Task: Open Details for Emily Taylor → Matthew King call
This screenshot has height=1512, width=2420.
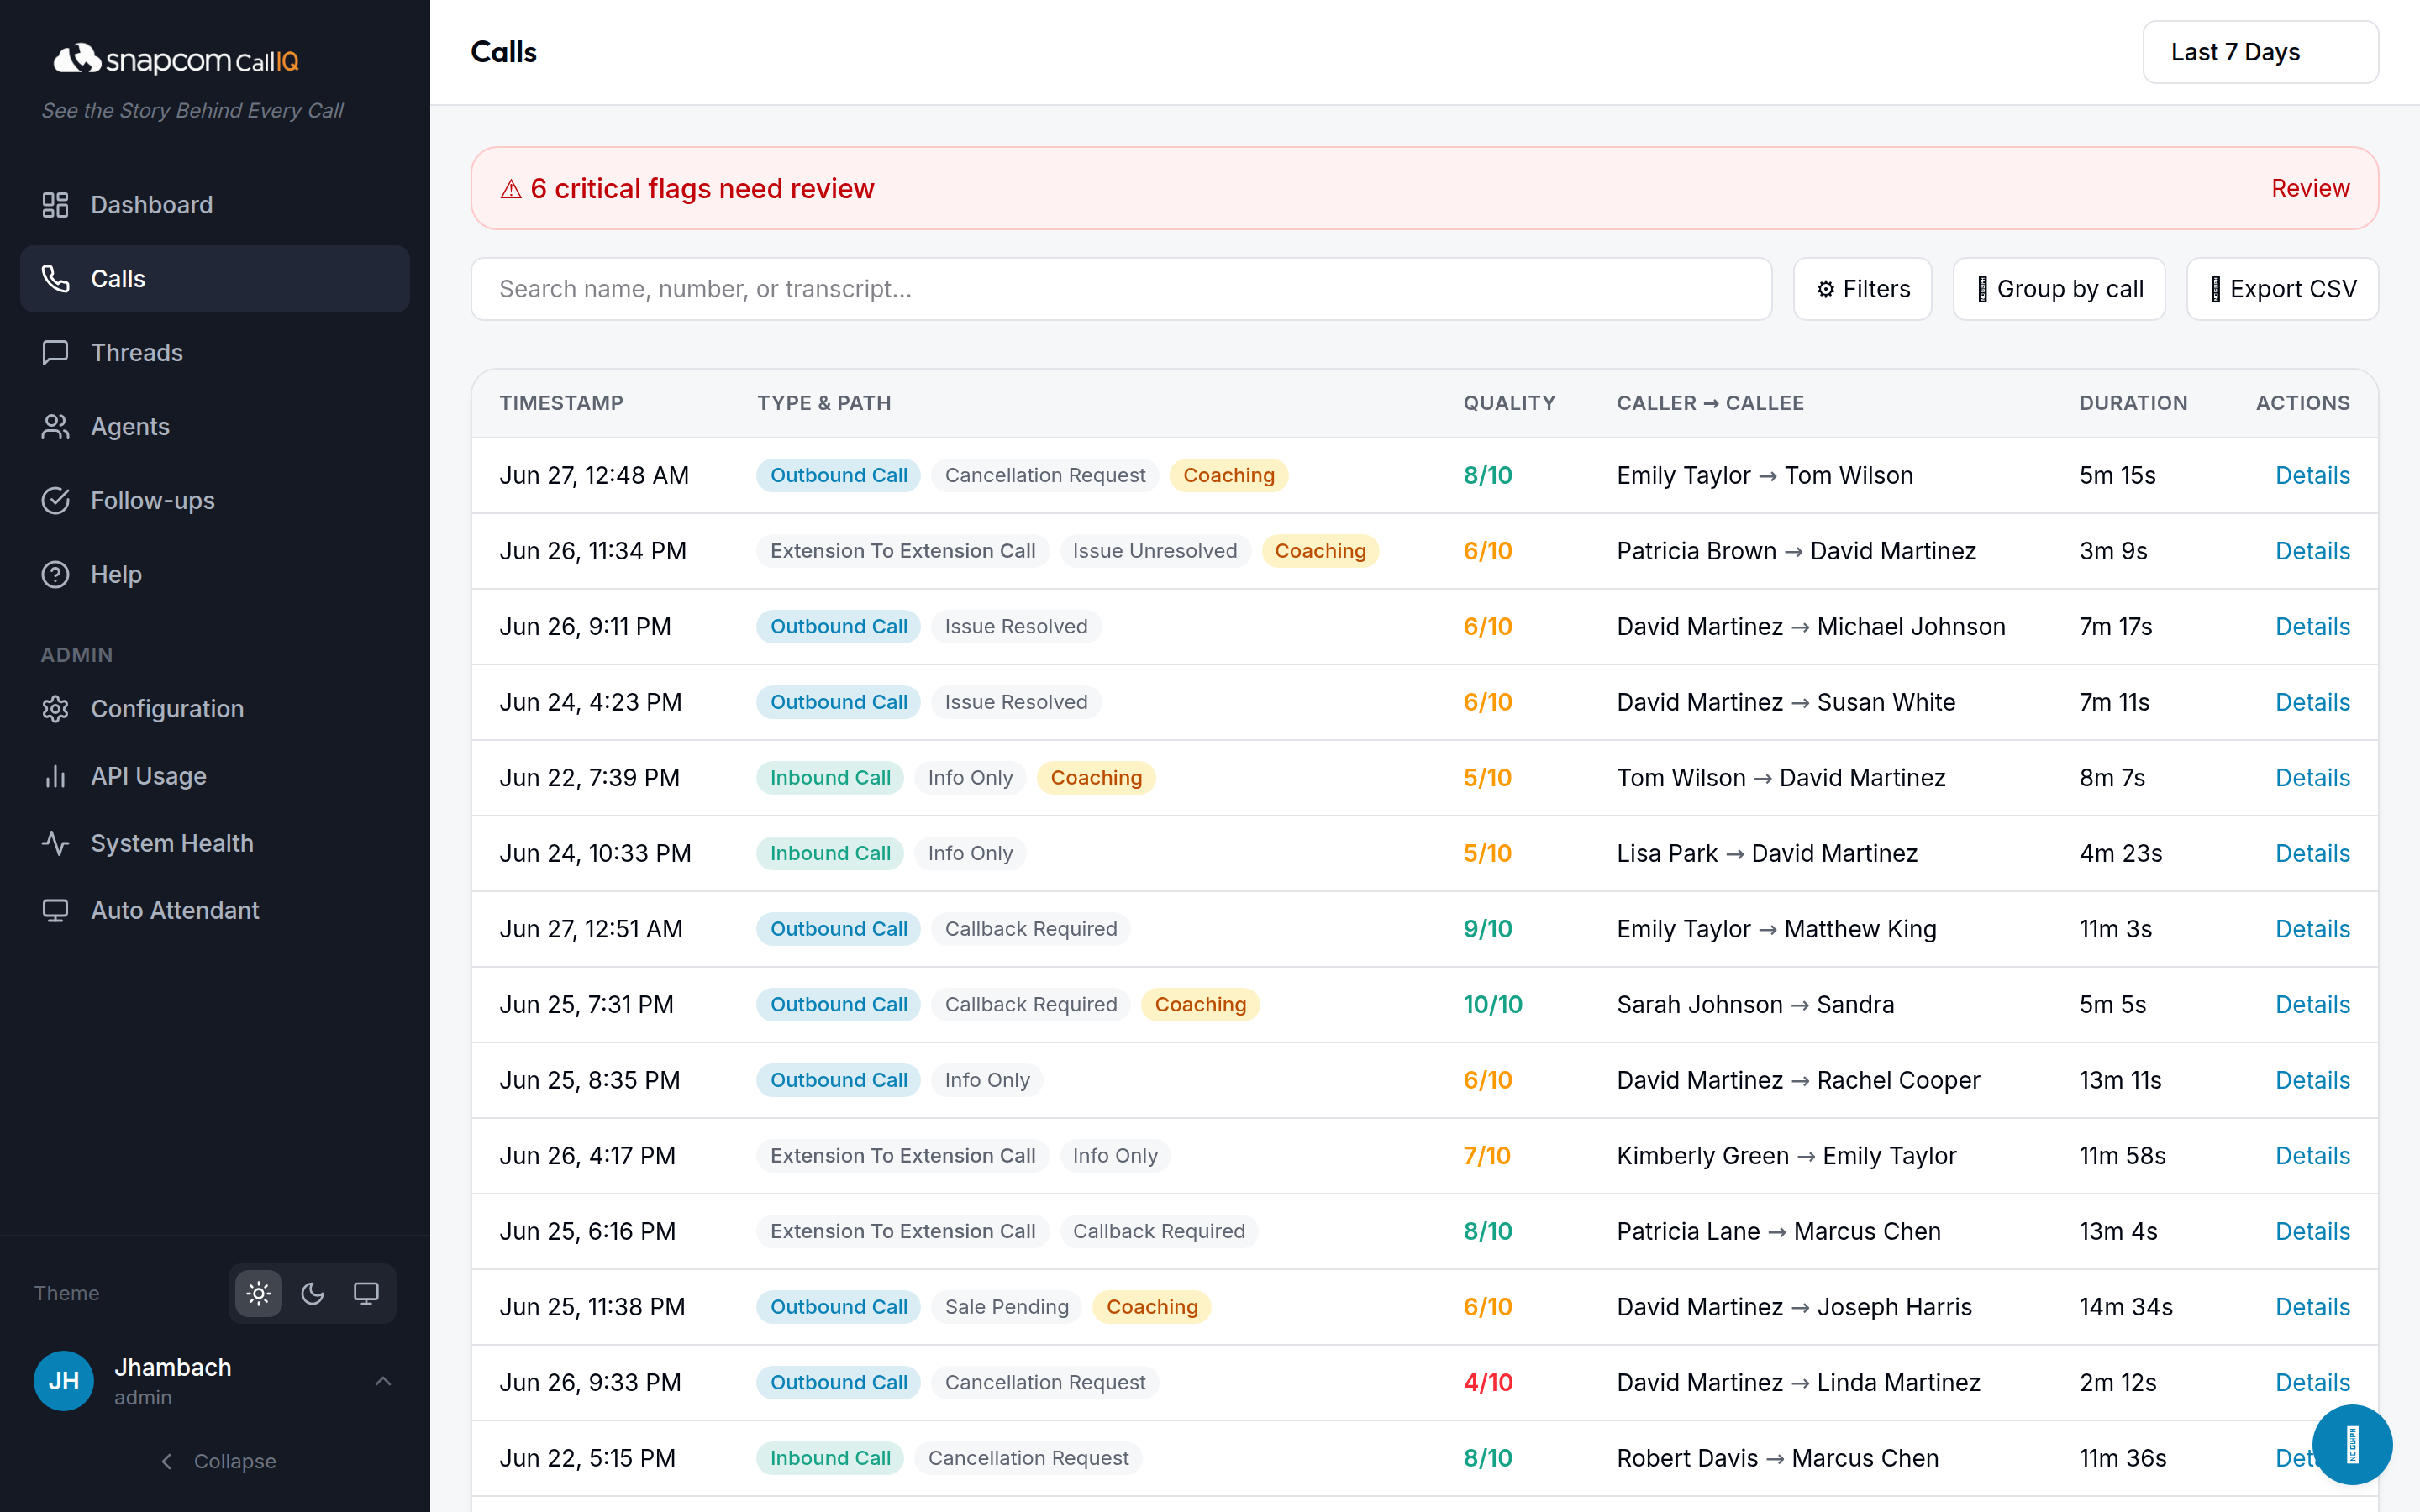Action: click(x=2312, y=929)
